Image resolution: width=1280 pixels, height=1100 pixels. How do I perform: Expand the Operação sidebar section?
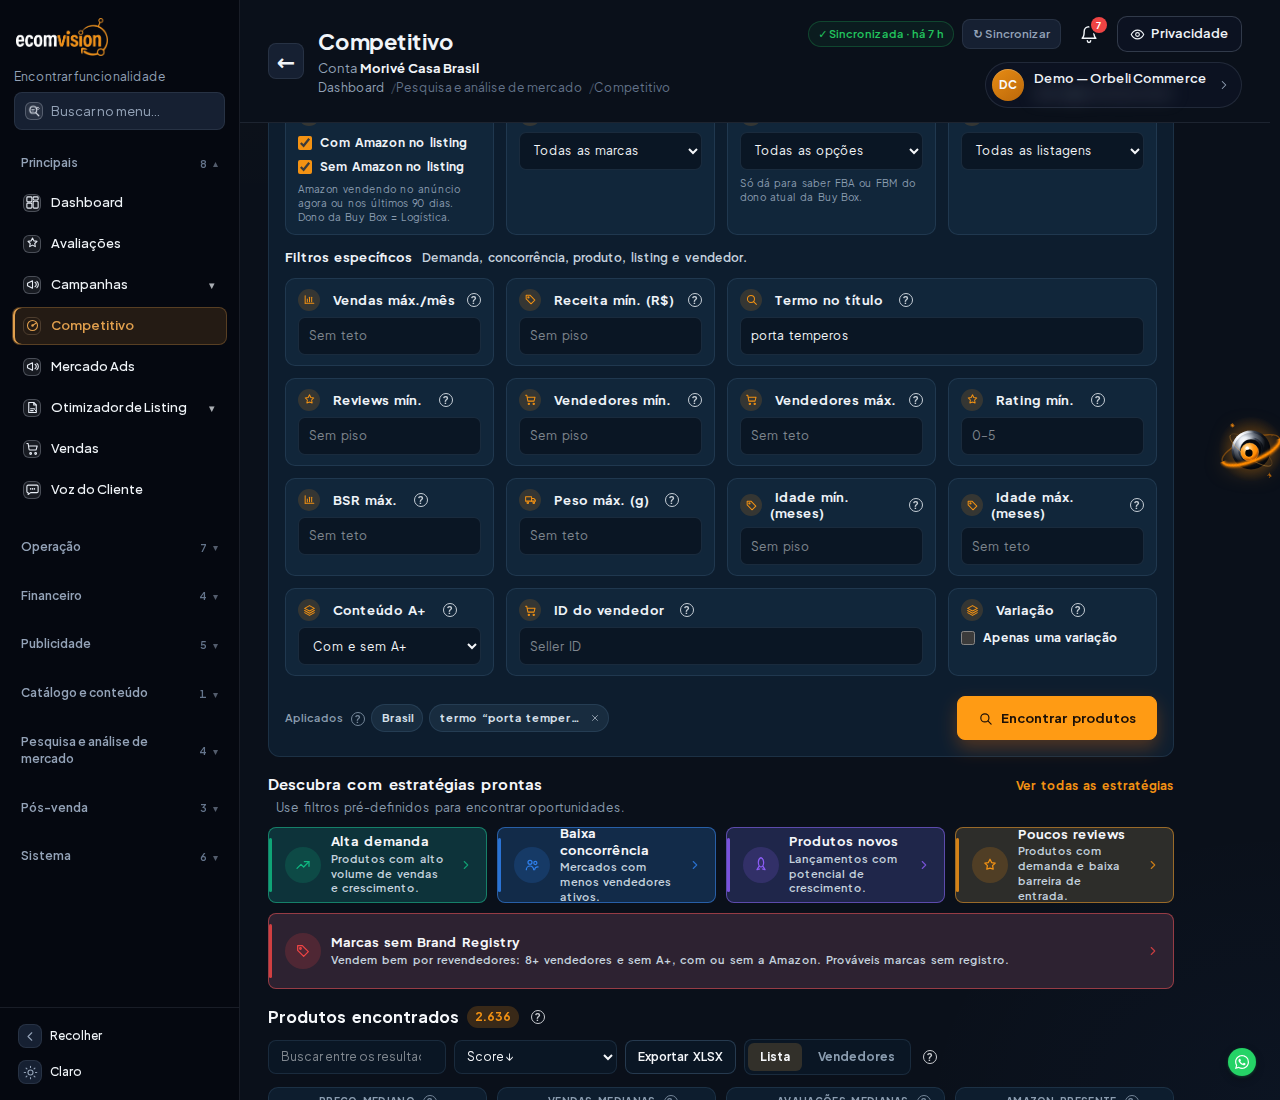(119, 547)
